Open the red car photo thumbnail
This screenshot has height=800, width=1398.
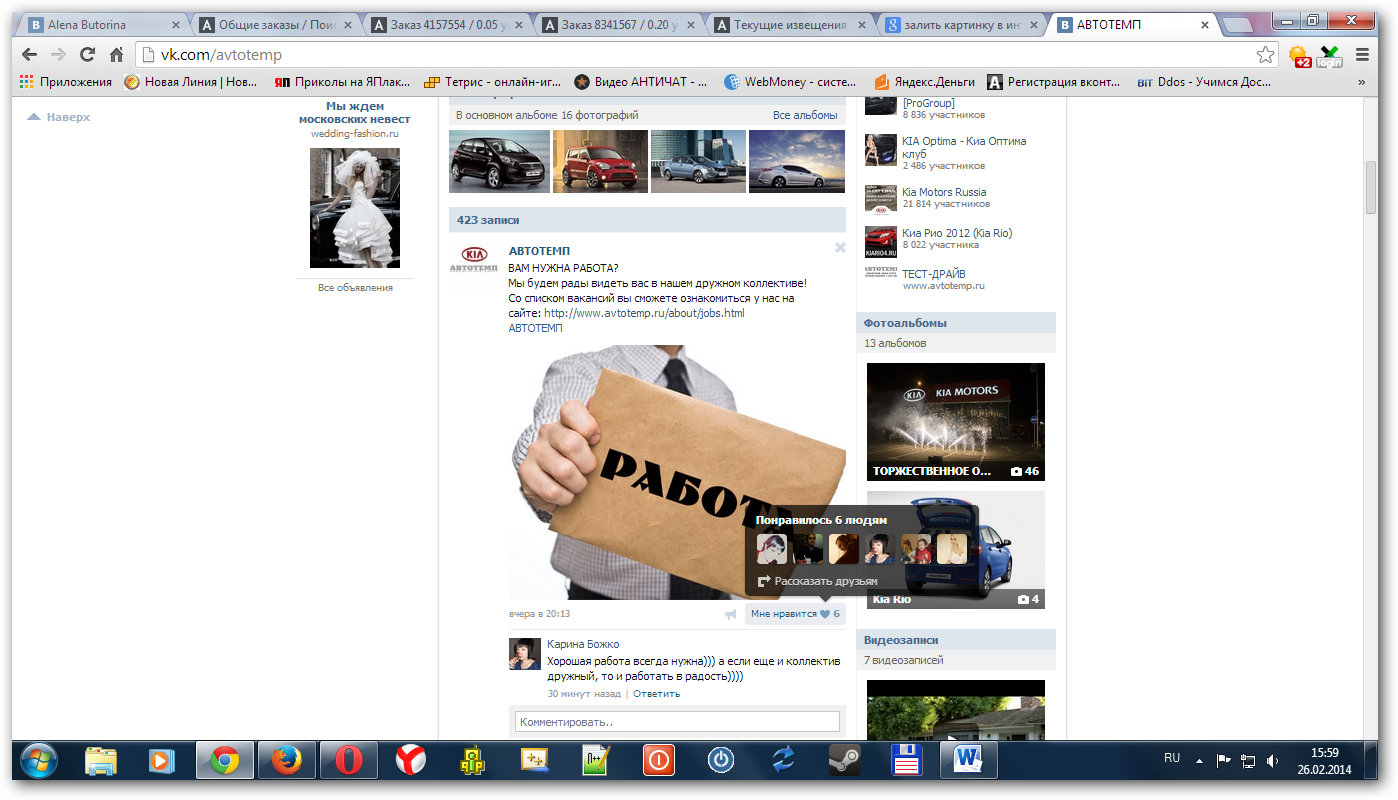[598, 161]
